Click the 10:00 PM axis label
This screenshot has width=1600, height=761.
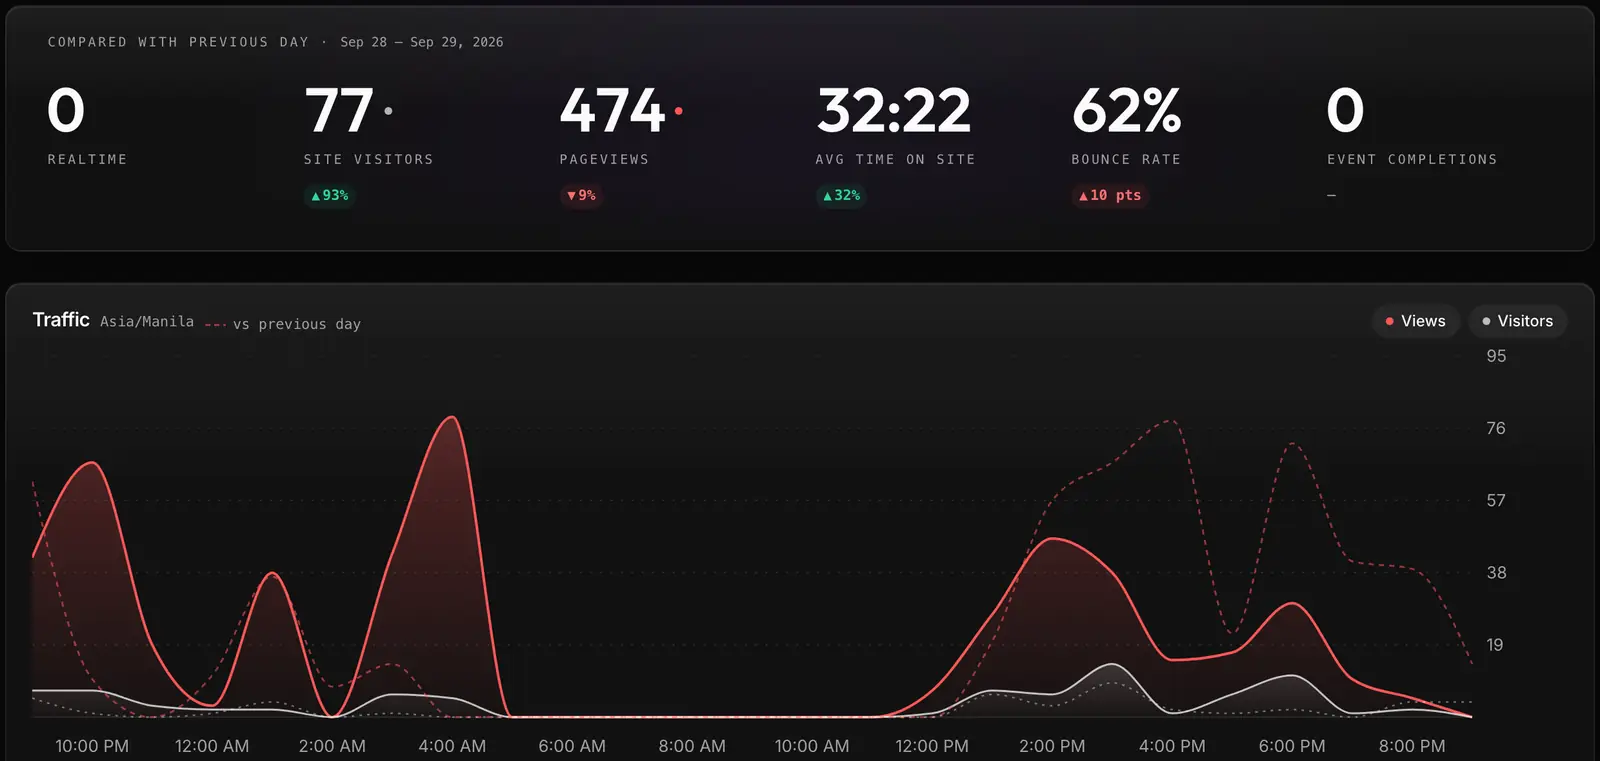92,746
